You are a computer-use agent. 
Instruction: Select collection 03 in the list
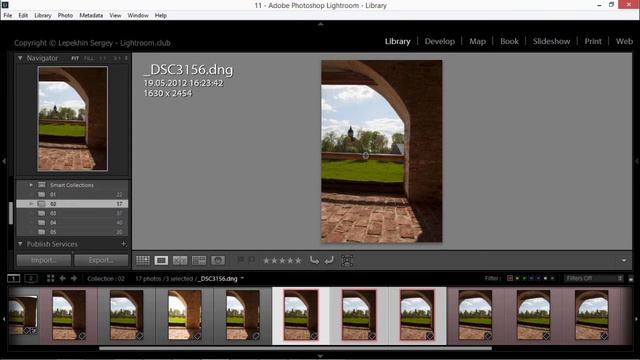(x=72, y=213)
